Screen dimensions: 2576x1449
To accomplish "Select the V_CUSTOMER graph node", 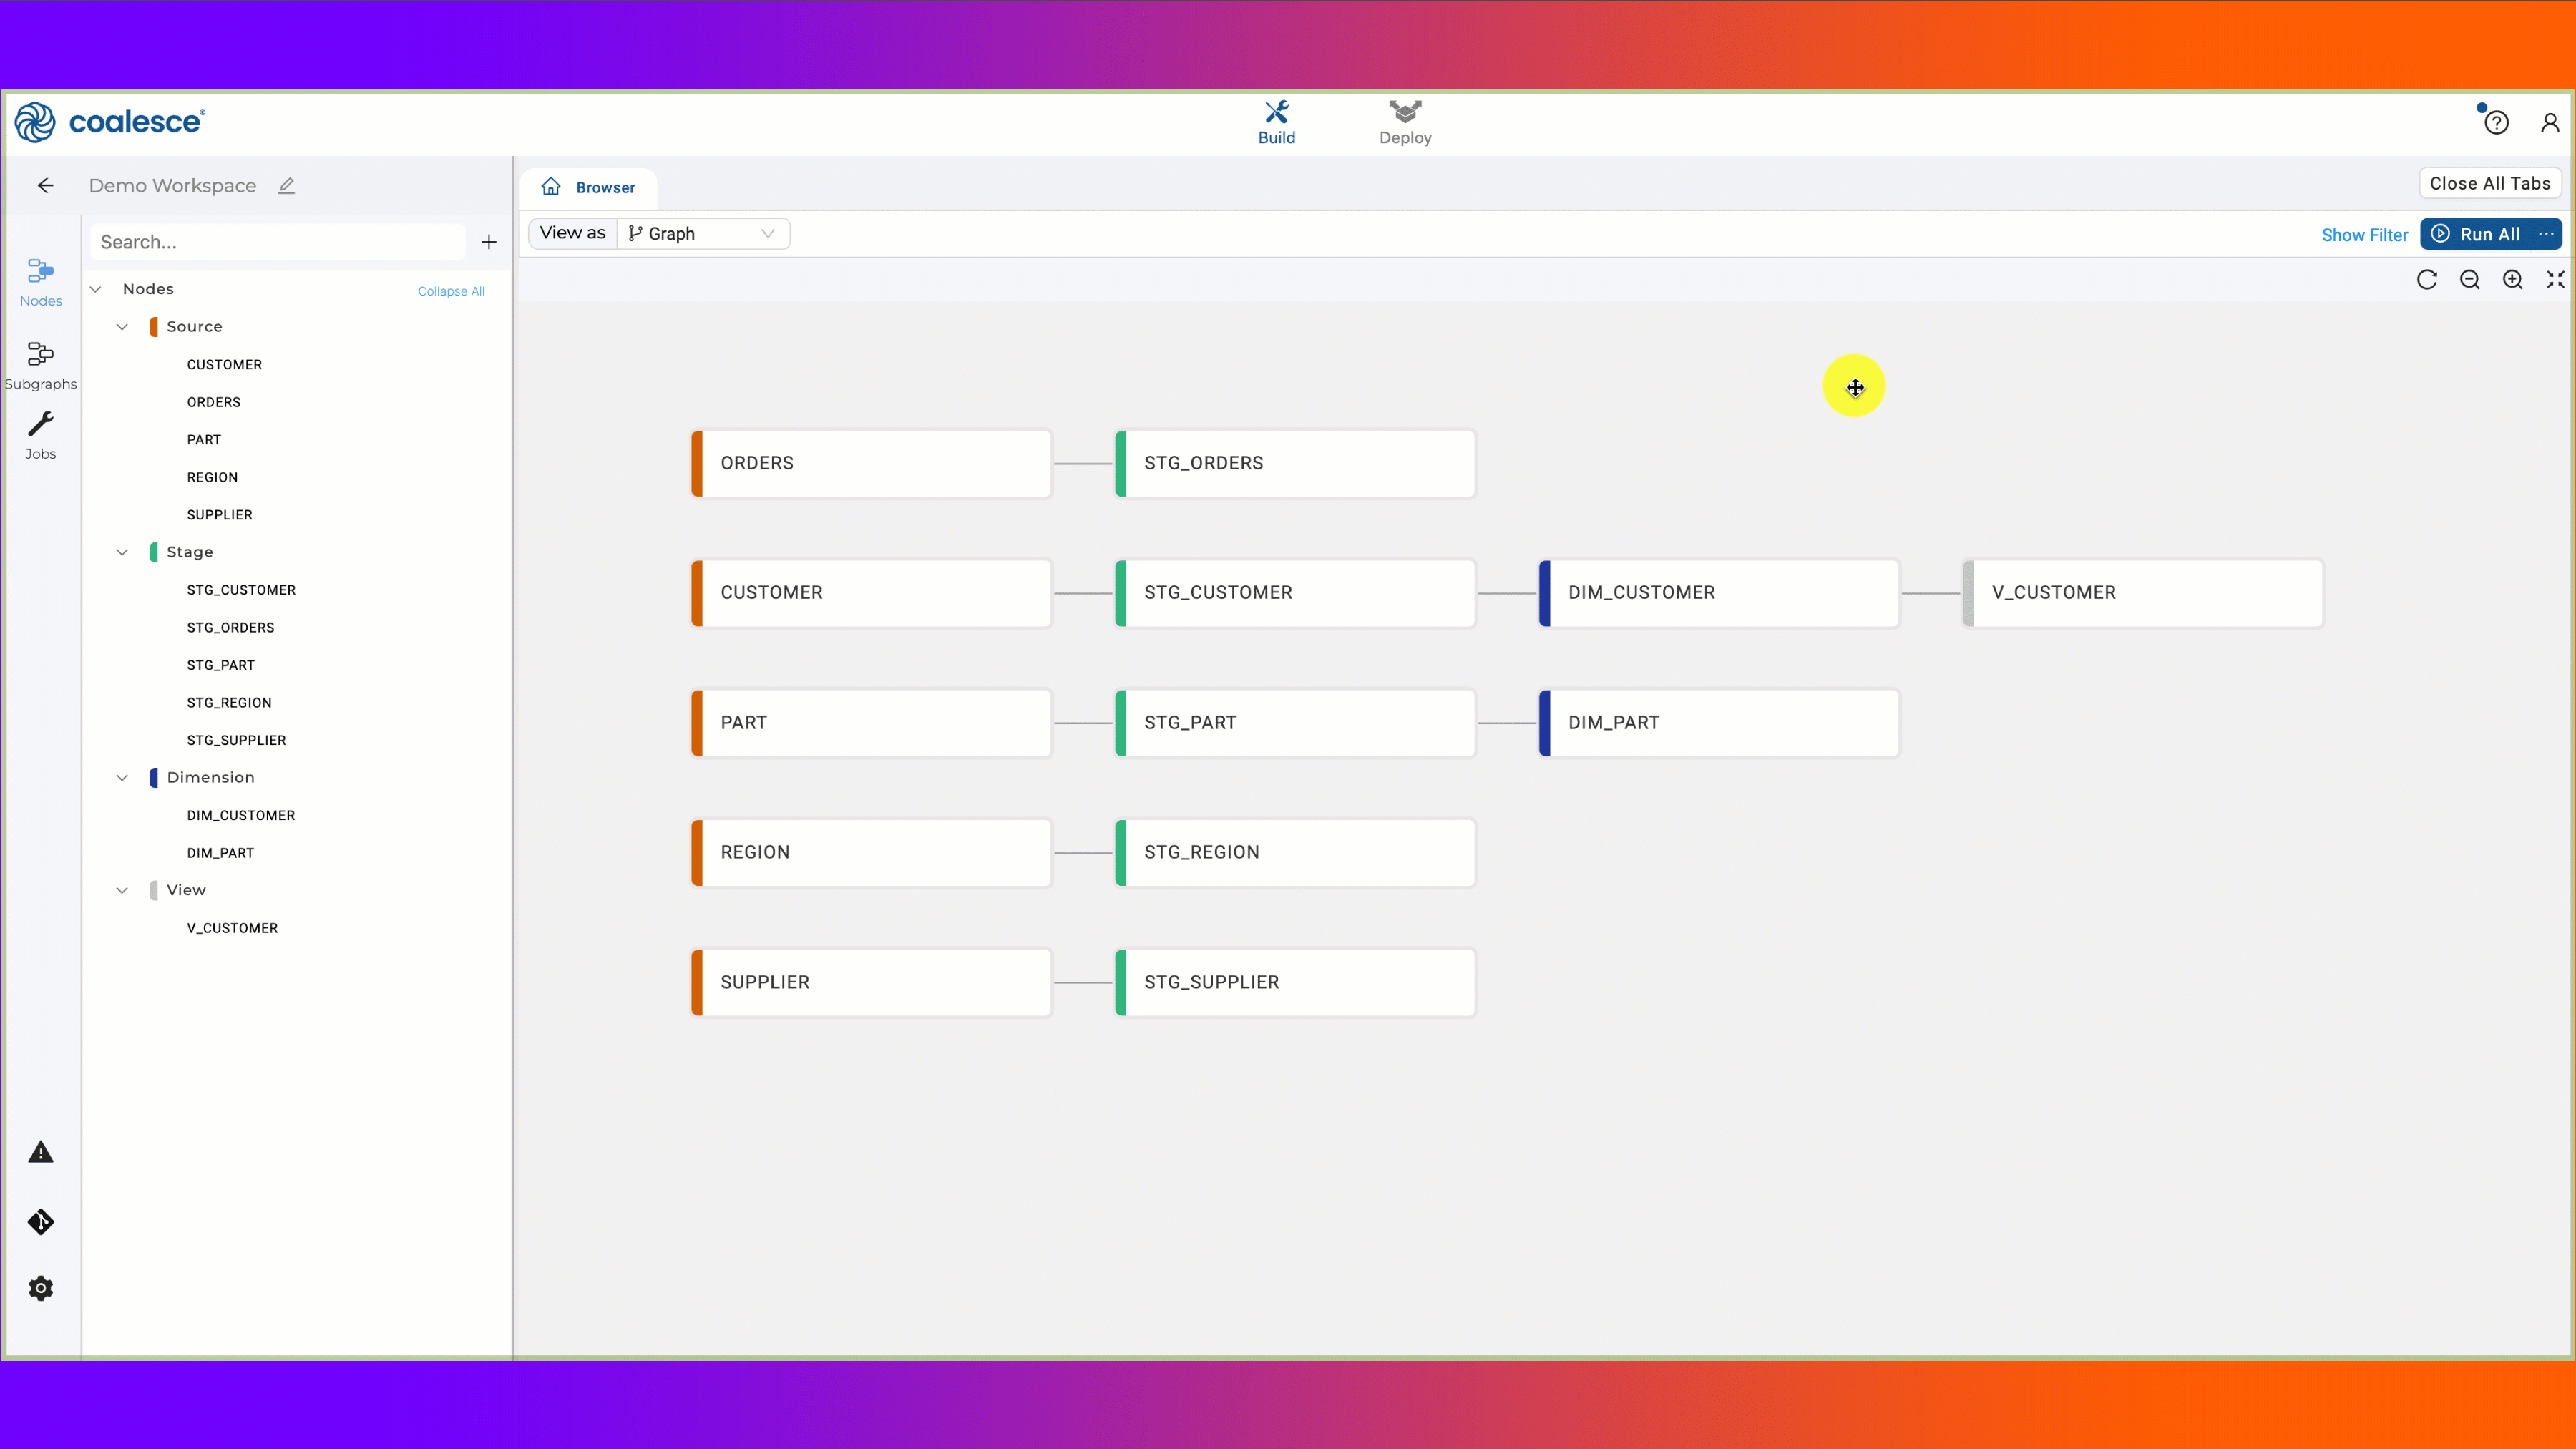I will click(x=2143, y=593).
